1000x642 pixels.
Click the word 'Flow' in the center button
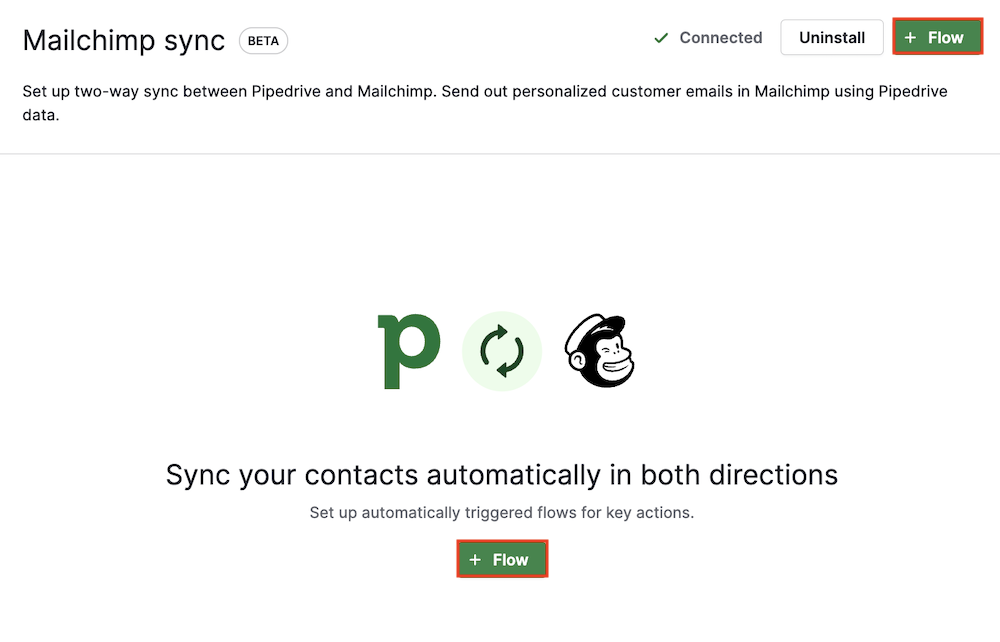(511, 560)
